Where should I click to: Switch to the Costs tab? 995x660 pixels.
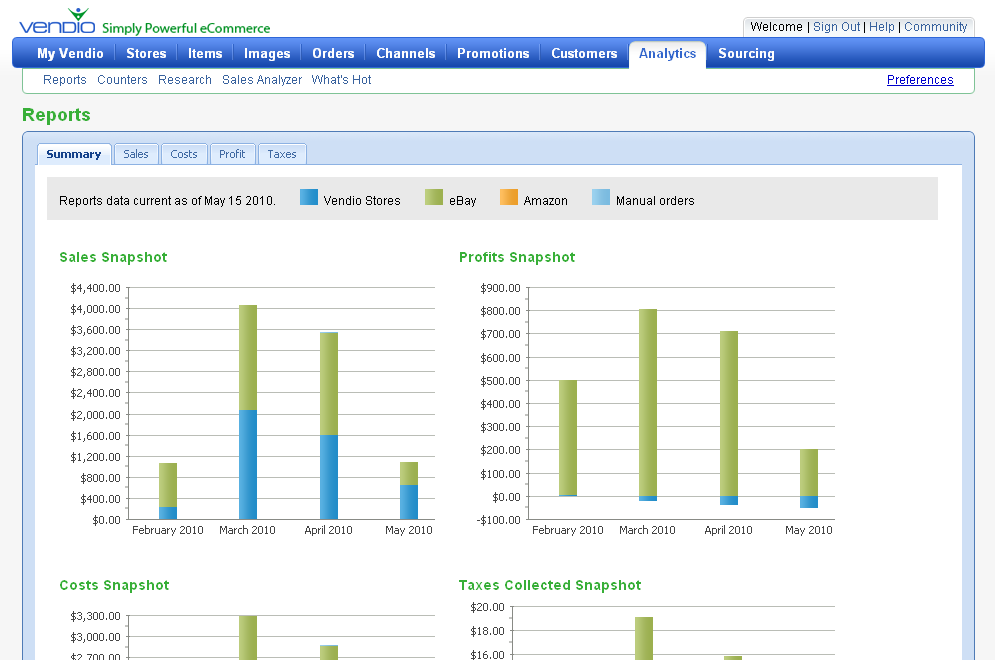tap(184, 154)
